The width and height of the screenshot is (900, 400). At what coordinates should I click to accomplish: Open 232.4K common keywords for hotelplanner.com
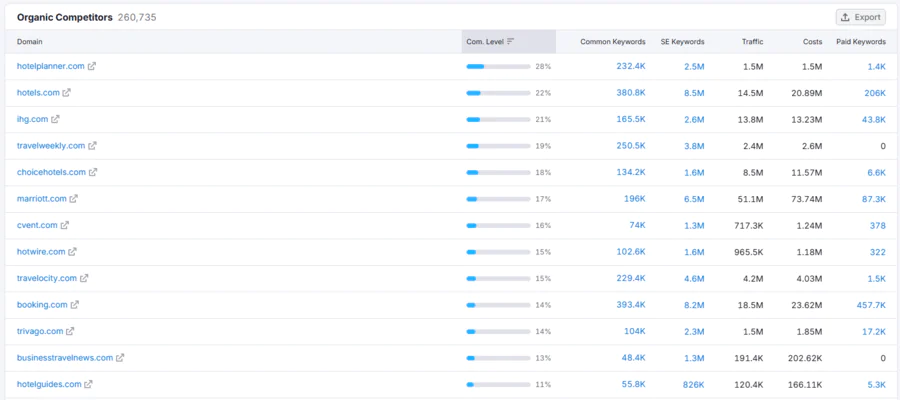coord(631,66)
